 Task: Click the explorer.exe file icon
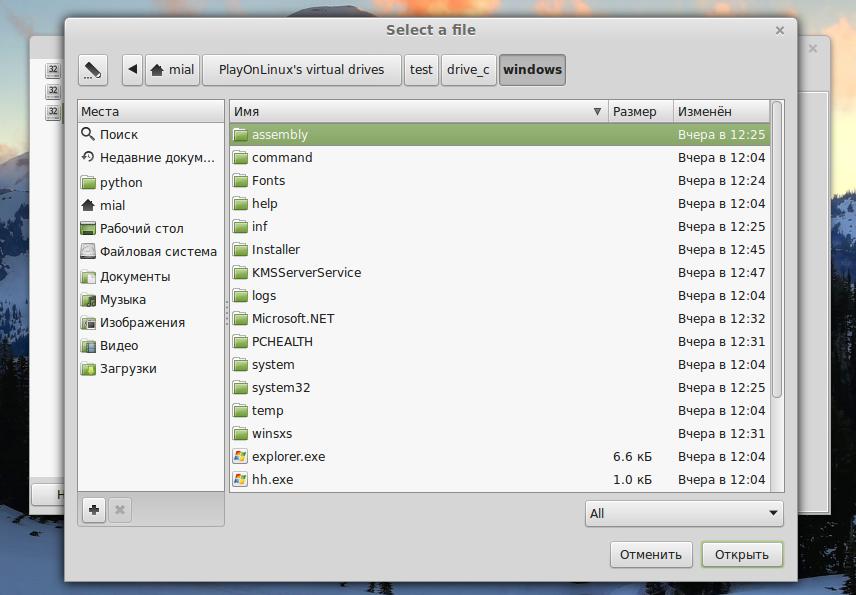(x=240, y=456)
